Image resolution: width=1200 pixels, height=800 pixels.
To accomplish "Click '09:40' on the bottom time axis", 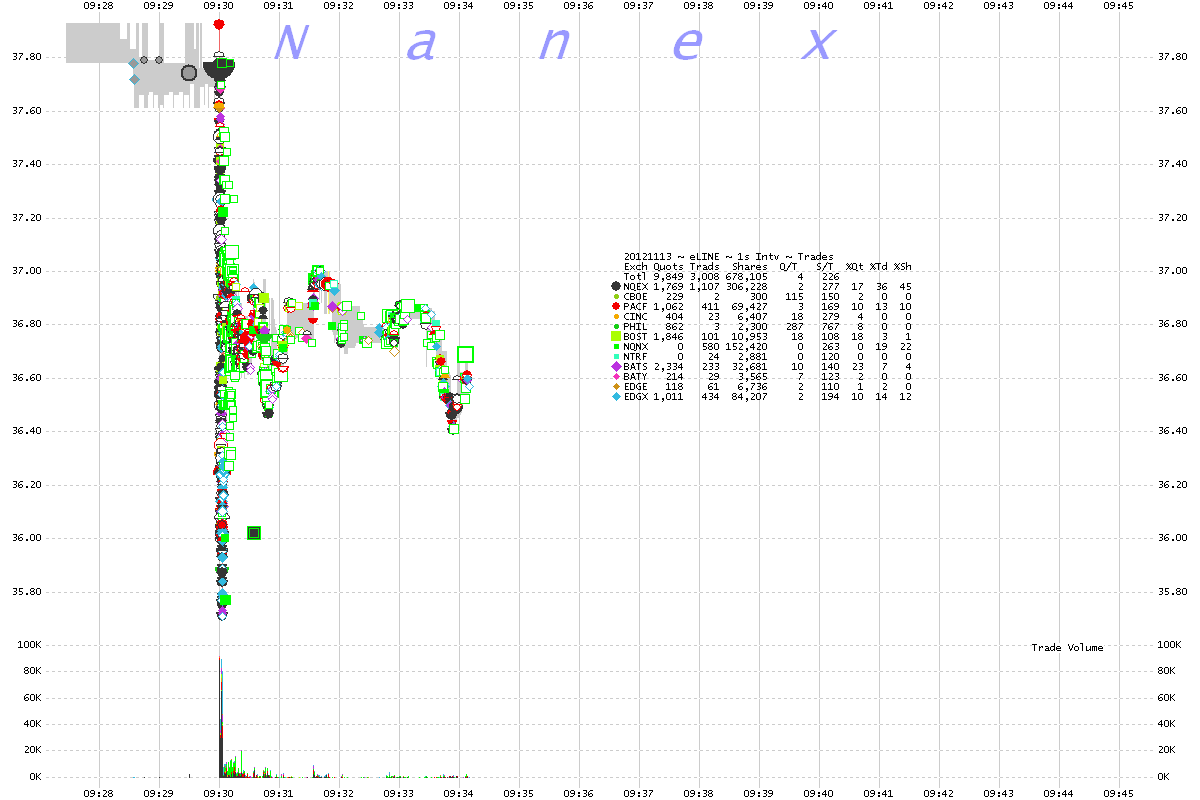I will tap(818, 793).
